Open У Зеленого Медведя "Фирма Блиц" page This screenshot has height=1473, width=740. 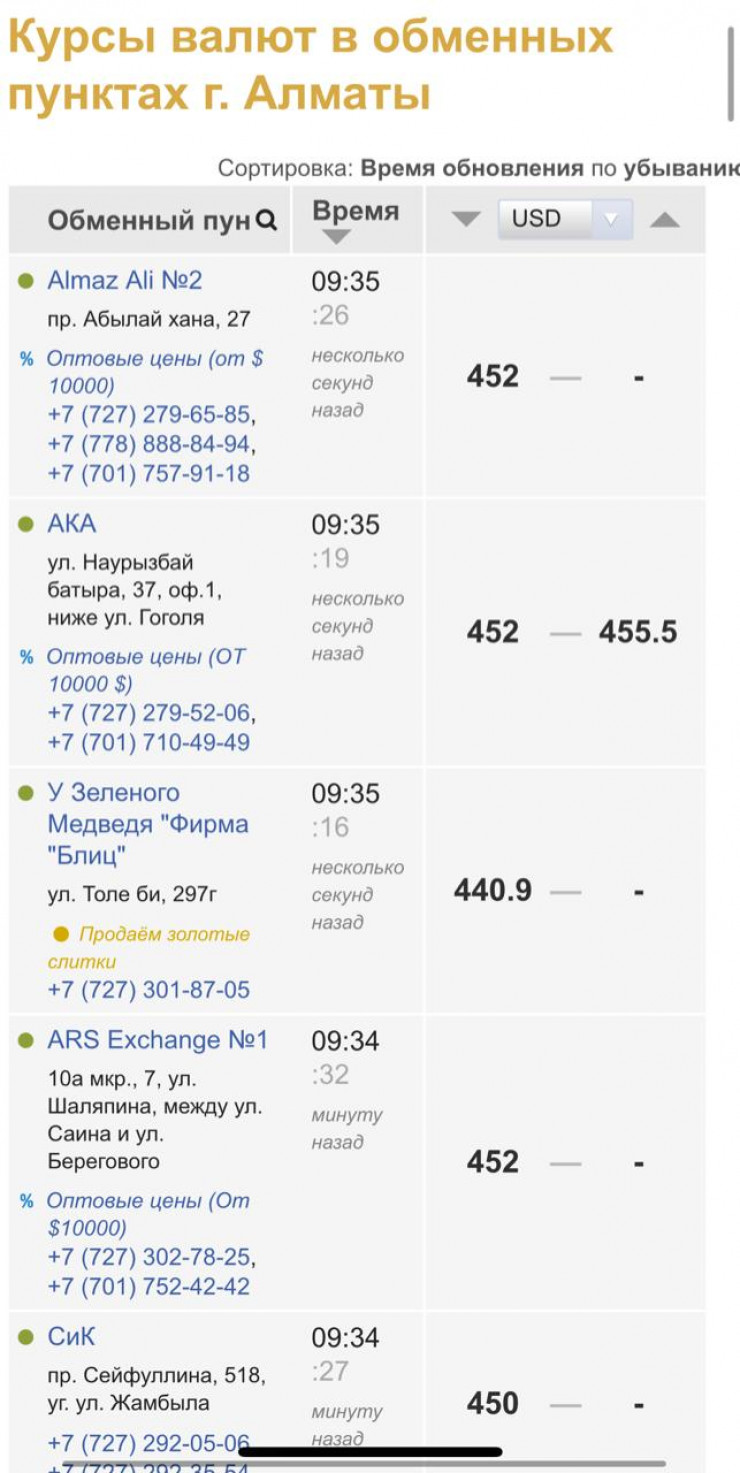pyautogui.click(x=147, y=824)
